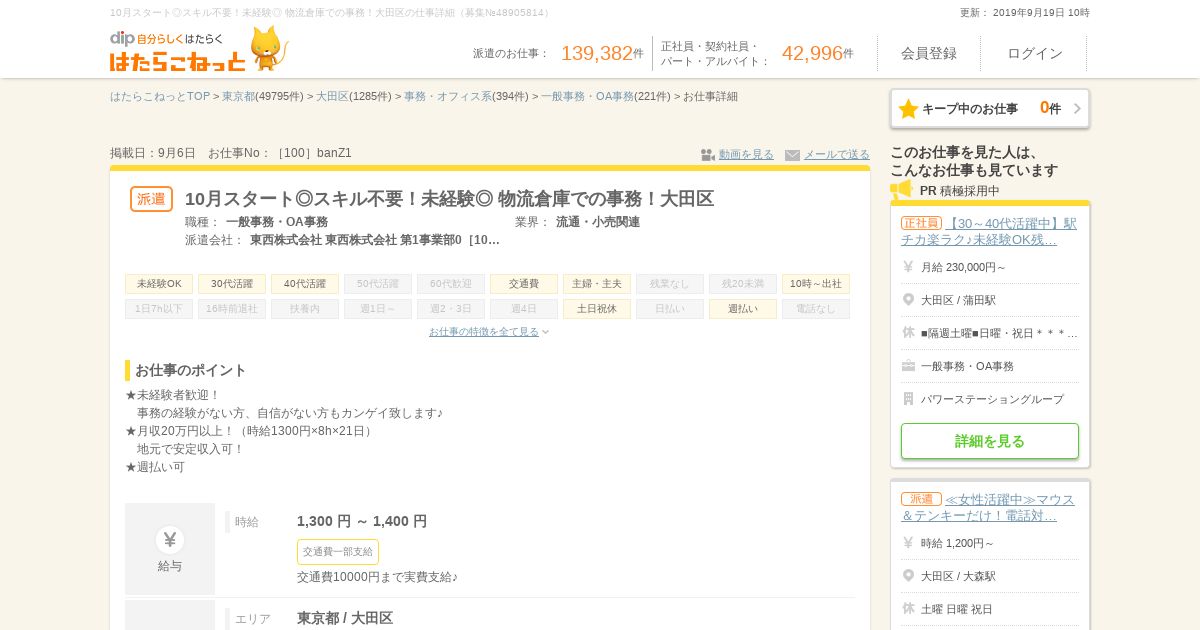
Task: Click the 流通・小売関連 industry text
Action: pyautogui.click(x=598, y=222)
